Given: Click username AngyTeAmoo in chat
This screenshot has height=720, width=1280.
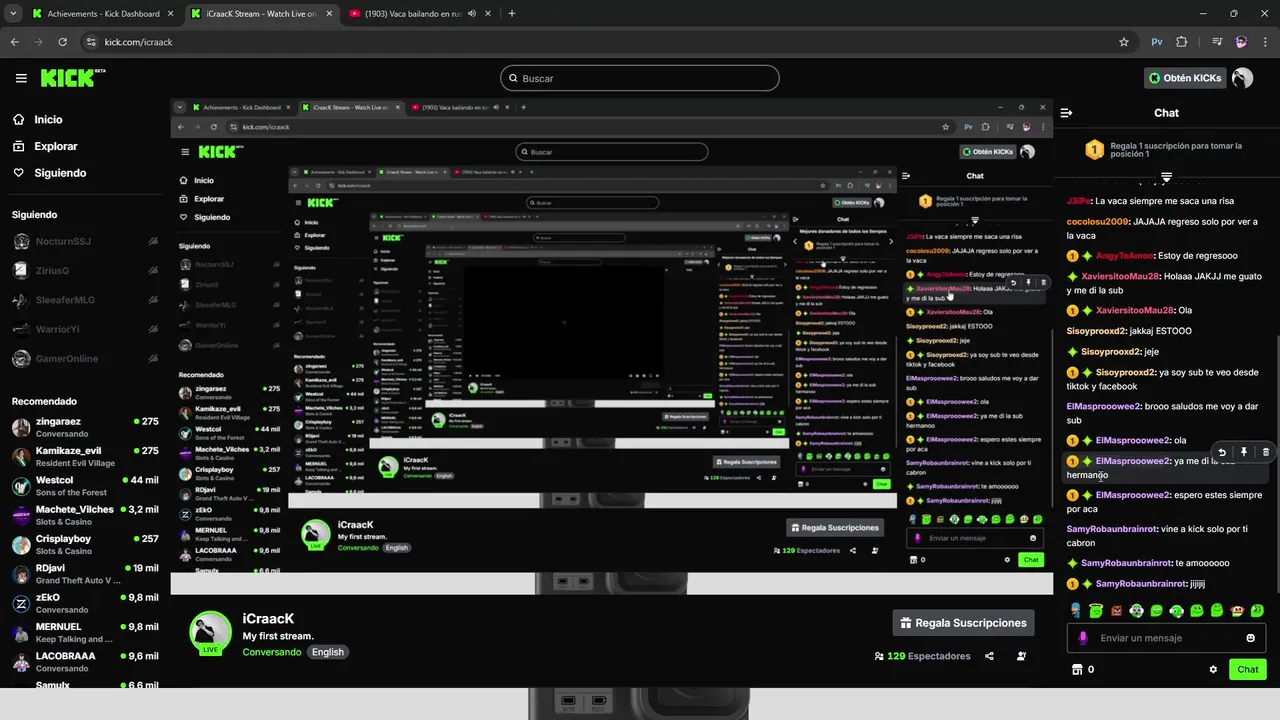Looking at the screenshot, I should [1124, 256].
